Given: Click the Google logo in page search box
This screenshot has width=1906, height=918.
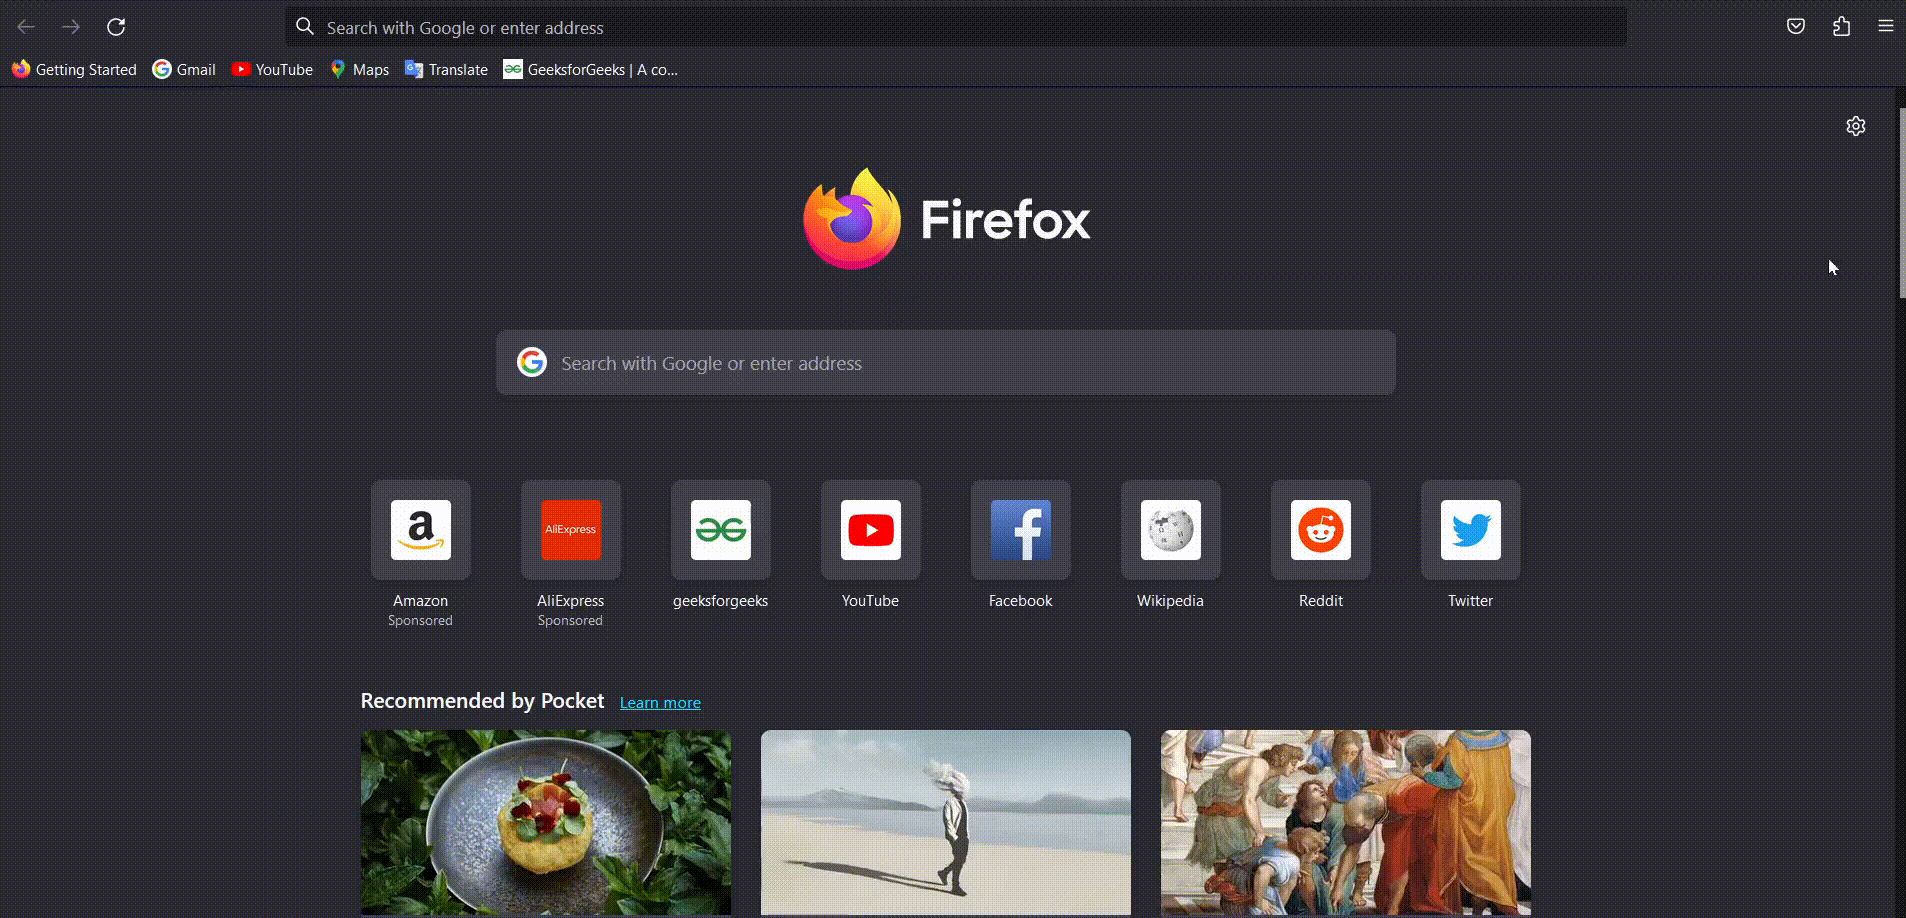Looking at the screenshot, I should click(532, 362).
